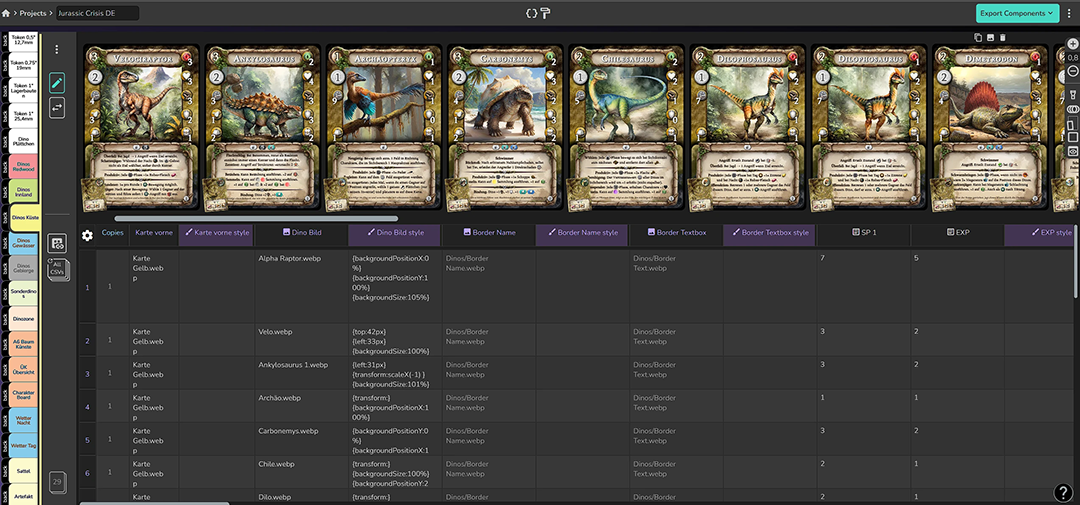Select the Archaeopteryx card preview
The image size is (1080, 505).
coord(383,128)
